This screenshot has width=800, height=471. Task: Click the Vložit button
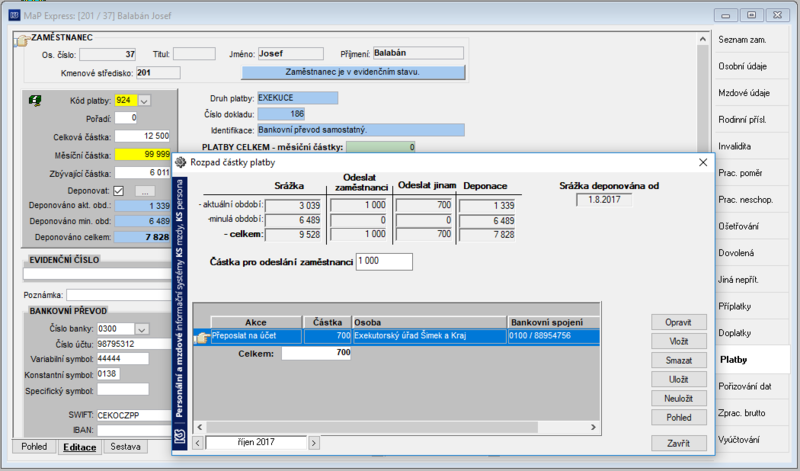(x=679, y=341)
